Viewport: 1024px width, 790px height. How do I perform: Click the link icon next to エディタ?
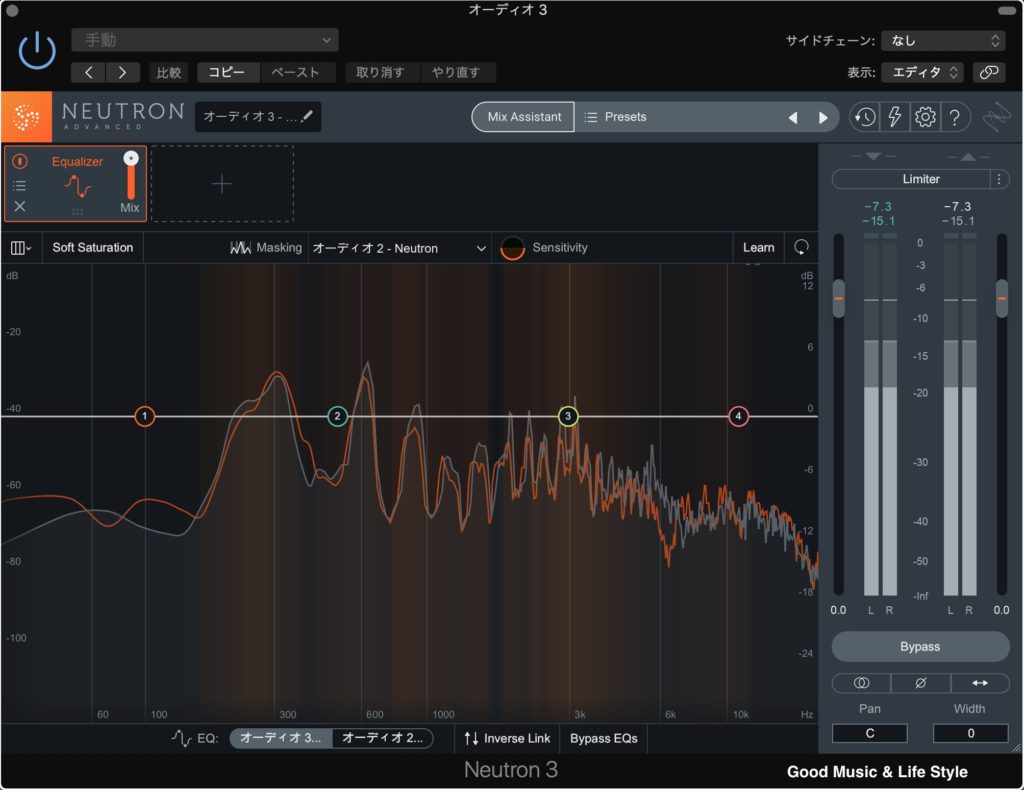989,72
